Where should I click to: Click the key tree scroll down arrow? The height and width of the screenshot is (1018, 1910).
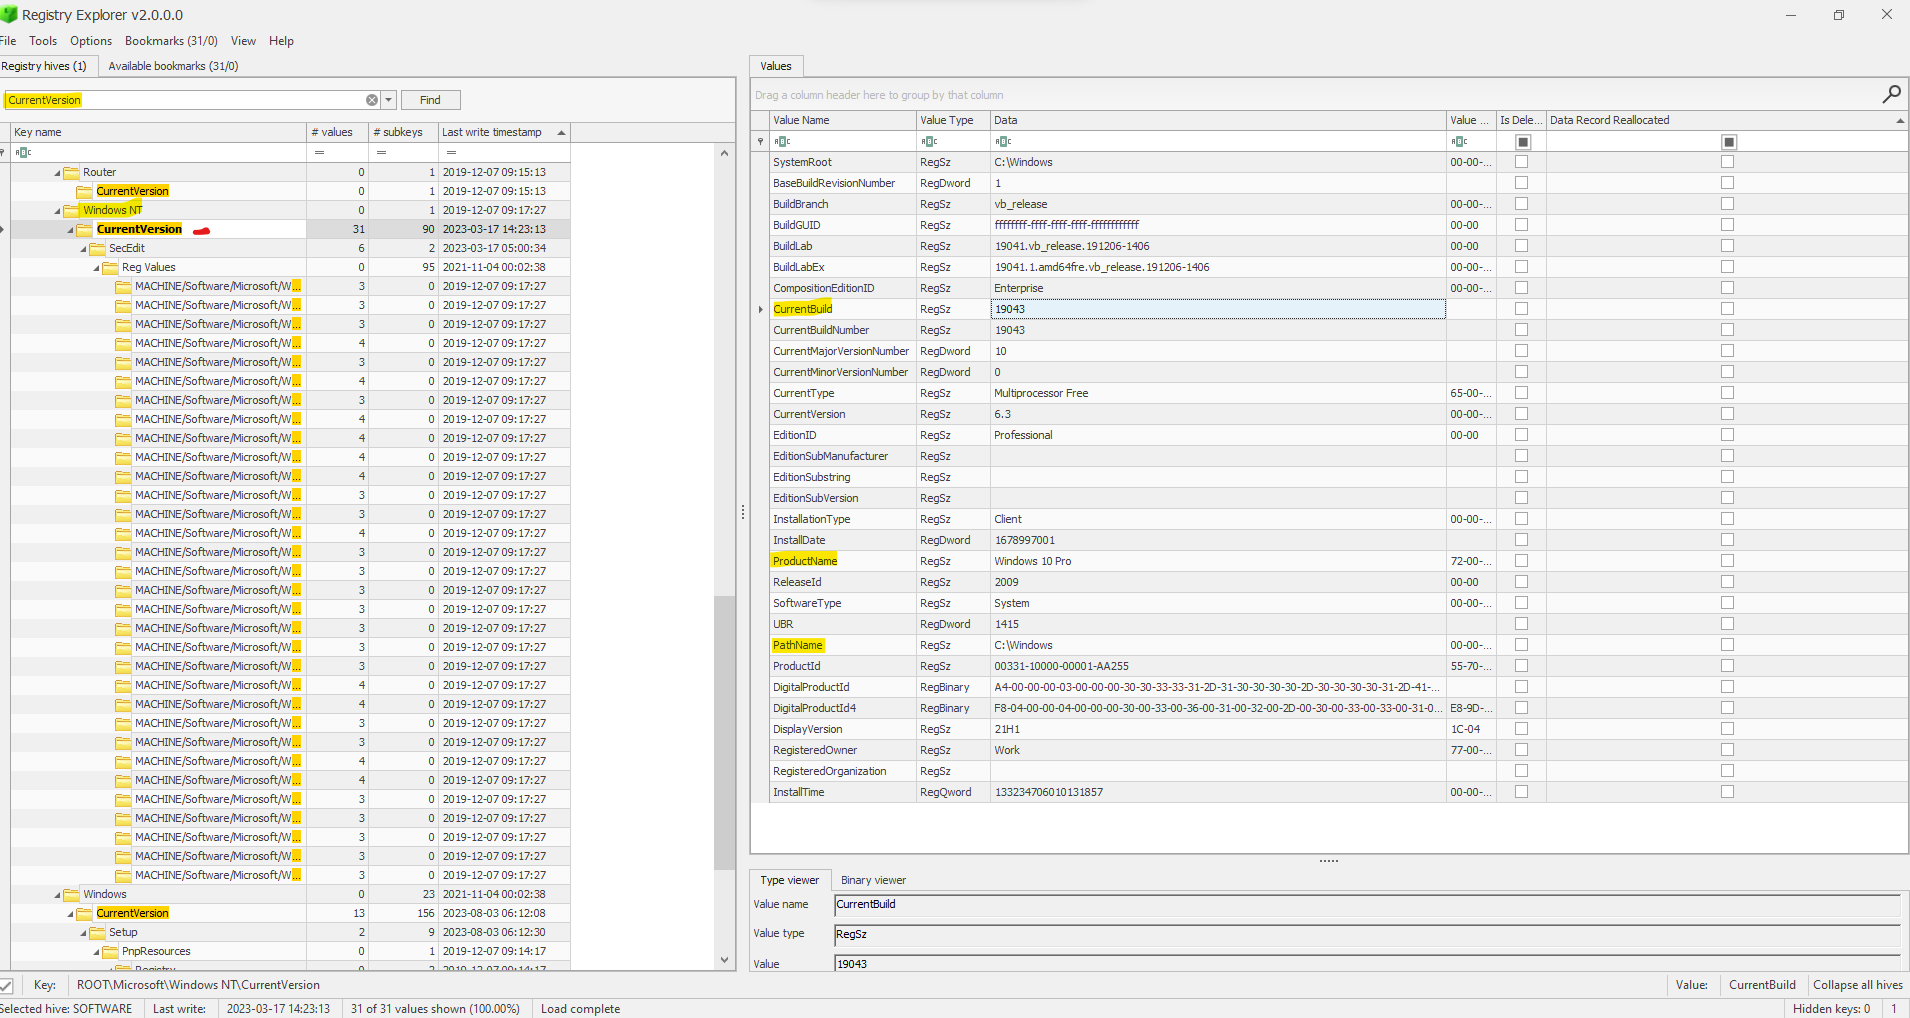tap(724, 960)
